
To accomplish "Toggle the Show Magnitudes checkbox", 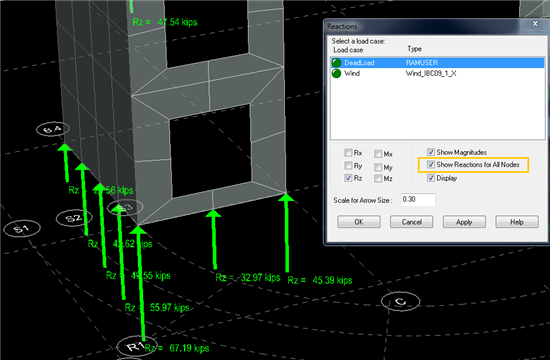I will pos(431,152).
